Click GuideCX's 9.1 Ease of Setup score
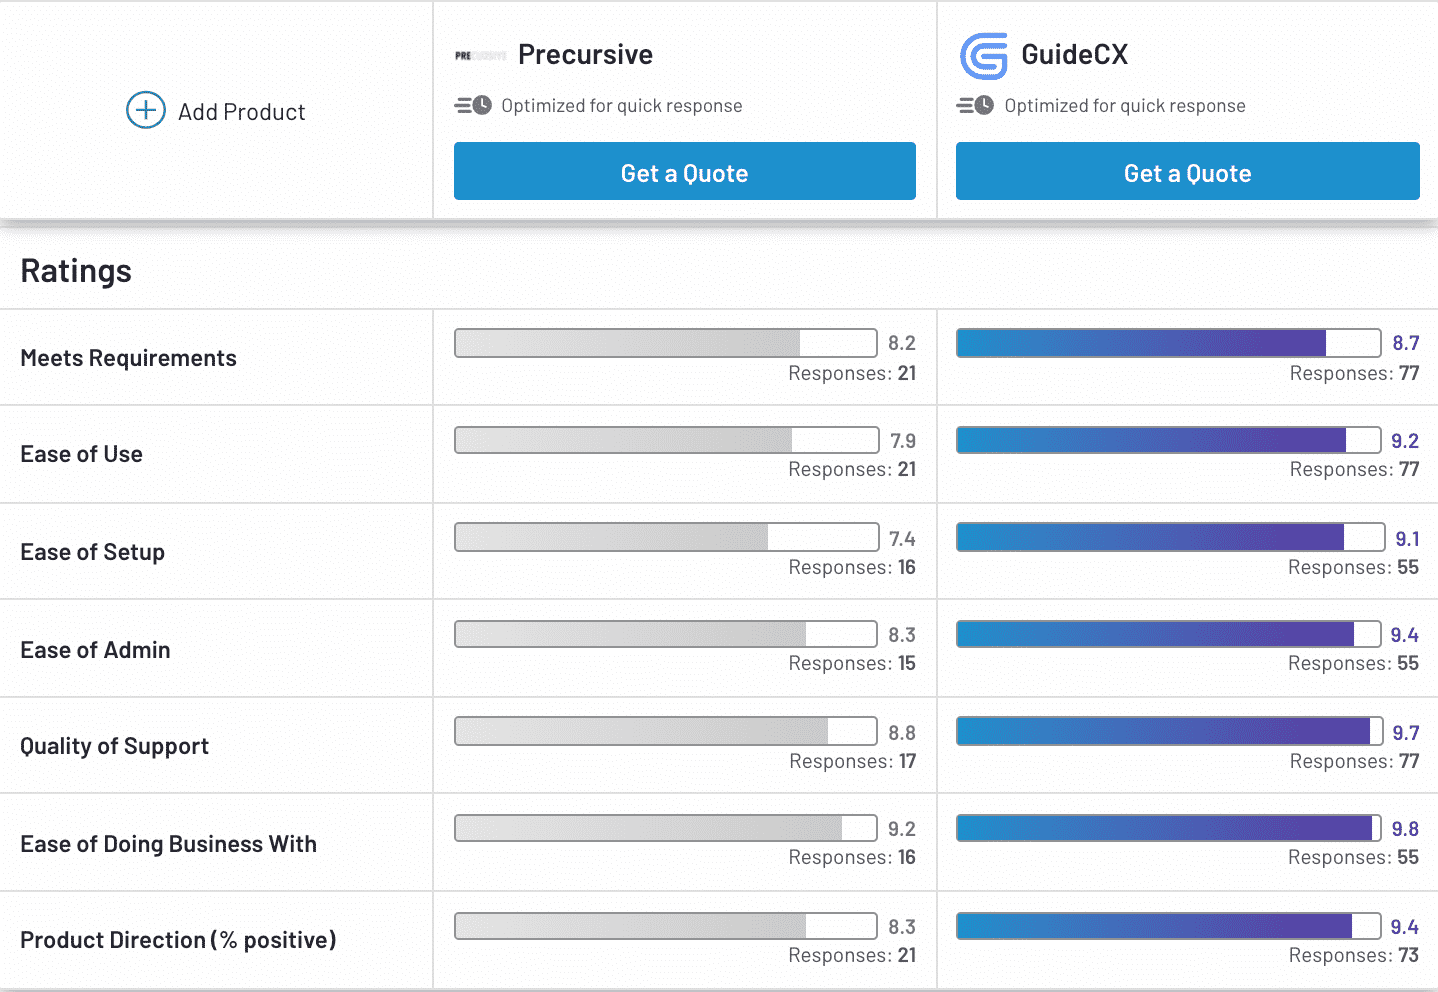Image resolution: width=1438 pixels, height=992 pixels. coord(1407,539)
